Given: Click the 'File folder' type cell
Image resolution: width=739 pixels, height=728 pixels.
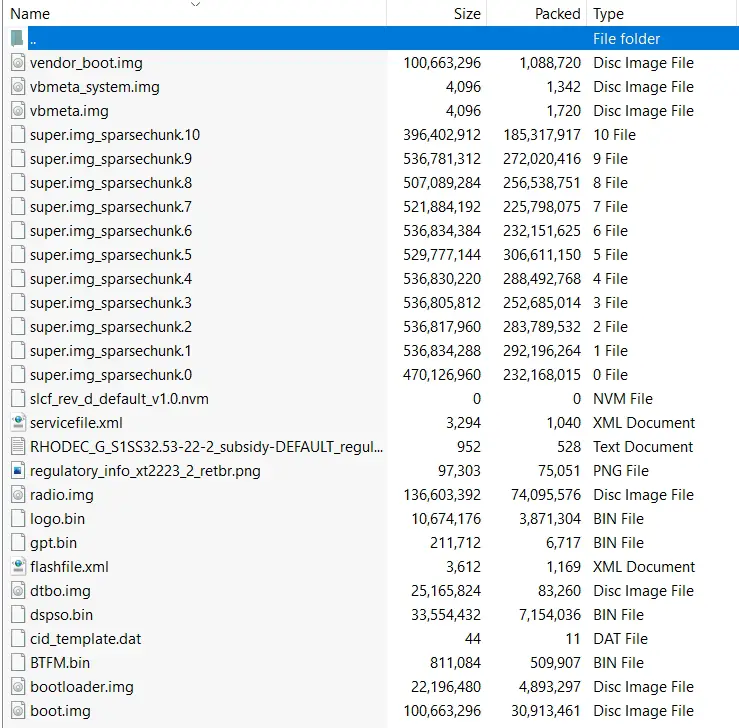Looking at the screenshot, I should tap(626, 39).
